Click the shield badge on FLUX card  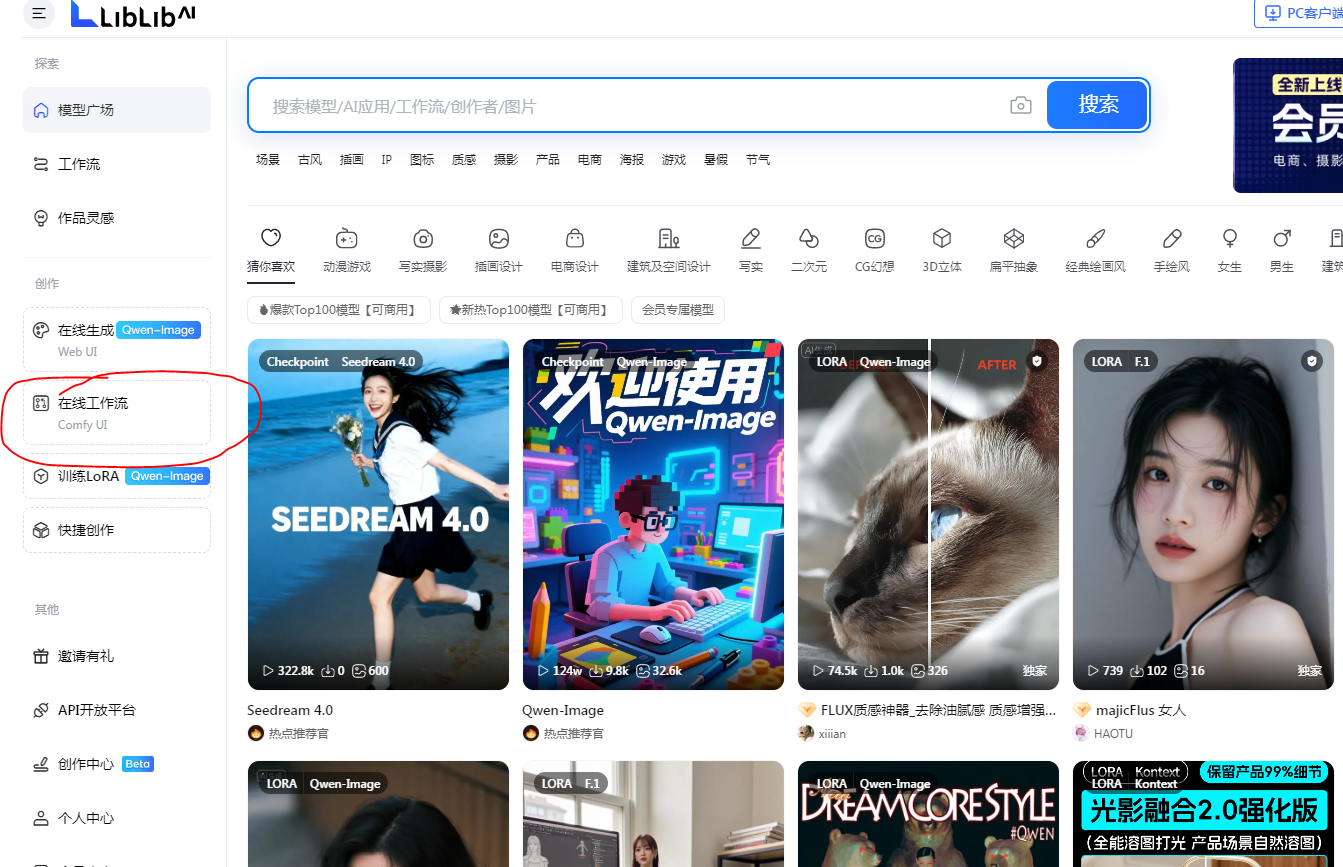click(1036, 361)
